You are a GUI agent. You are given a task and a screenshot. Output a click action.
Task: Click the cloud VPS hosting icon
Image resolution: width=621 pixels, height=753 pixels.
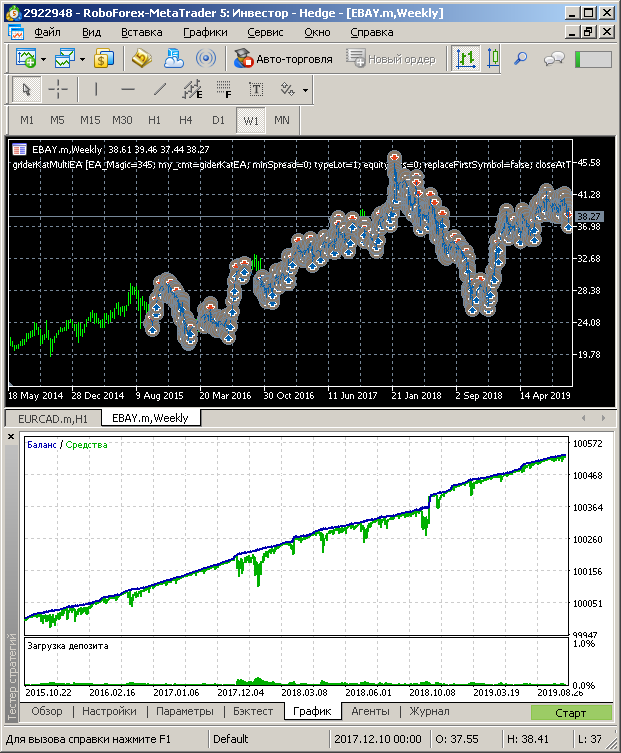173,59
